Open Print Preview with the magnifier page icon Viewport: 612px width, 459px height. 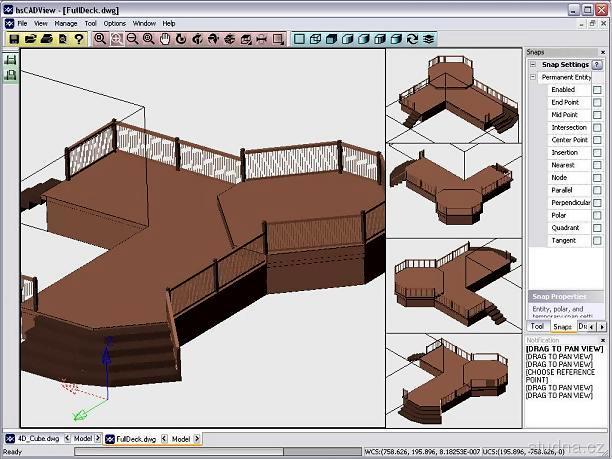coord(63,39)
